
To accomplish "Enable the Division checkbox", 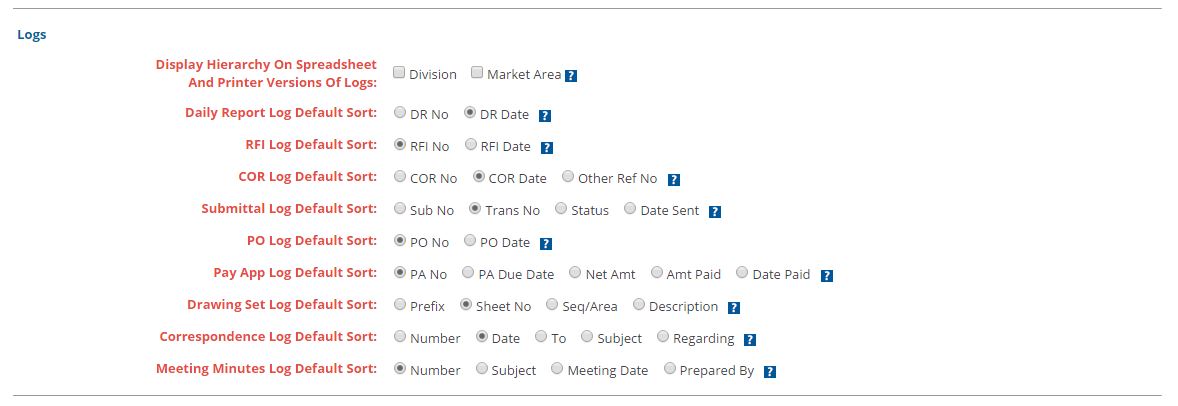I will point(400,73).
